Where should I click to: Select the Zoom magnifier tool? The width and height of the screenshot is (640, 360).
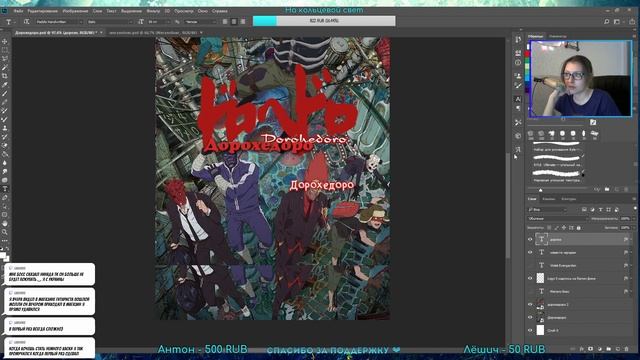(x=5, y=232)
